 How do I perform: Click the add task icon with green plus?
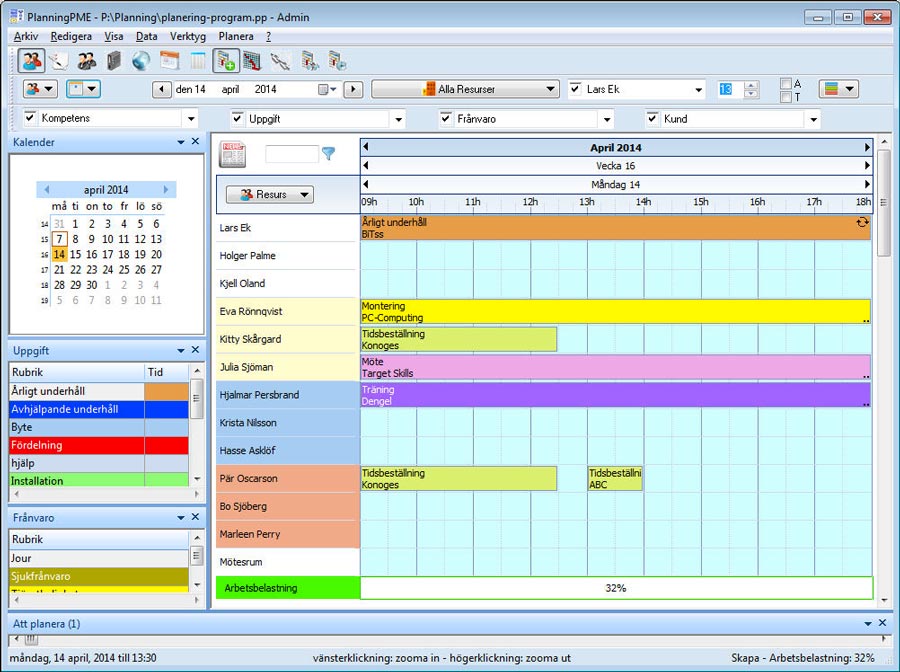[223, 61]
